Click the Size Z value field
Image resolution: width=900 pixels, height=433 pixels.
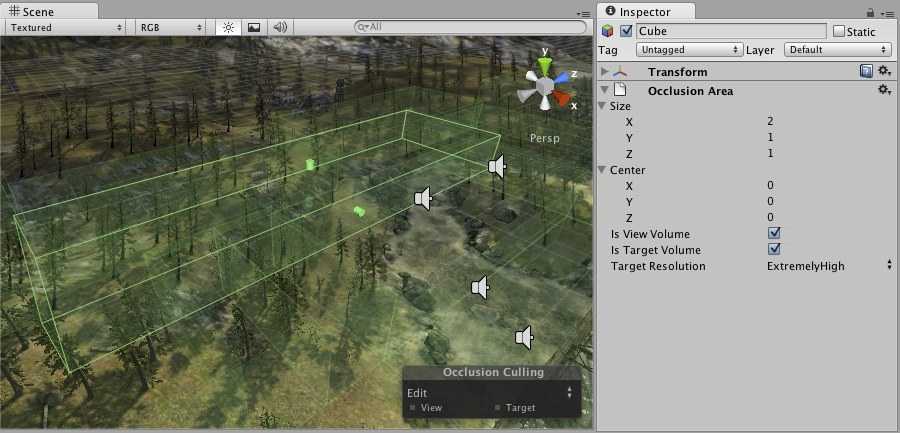point(770,153)
